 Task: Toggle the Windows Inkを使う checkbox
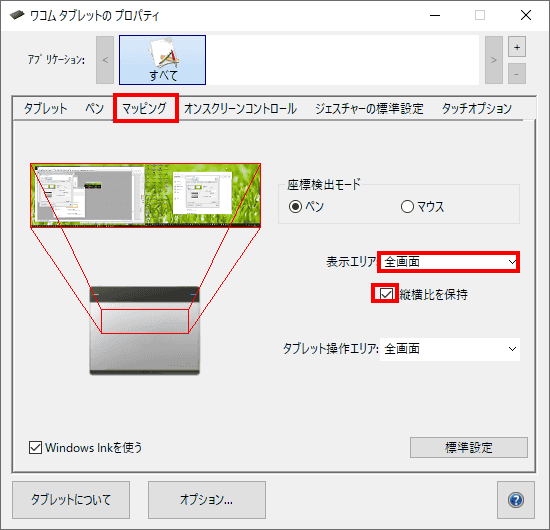coord(35,448)
